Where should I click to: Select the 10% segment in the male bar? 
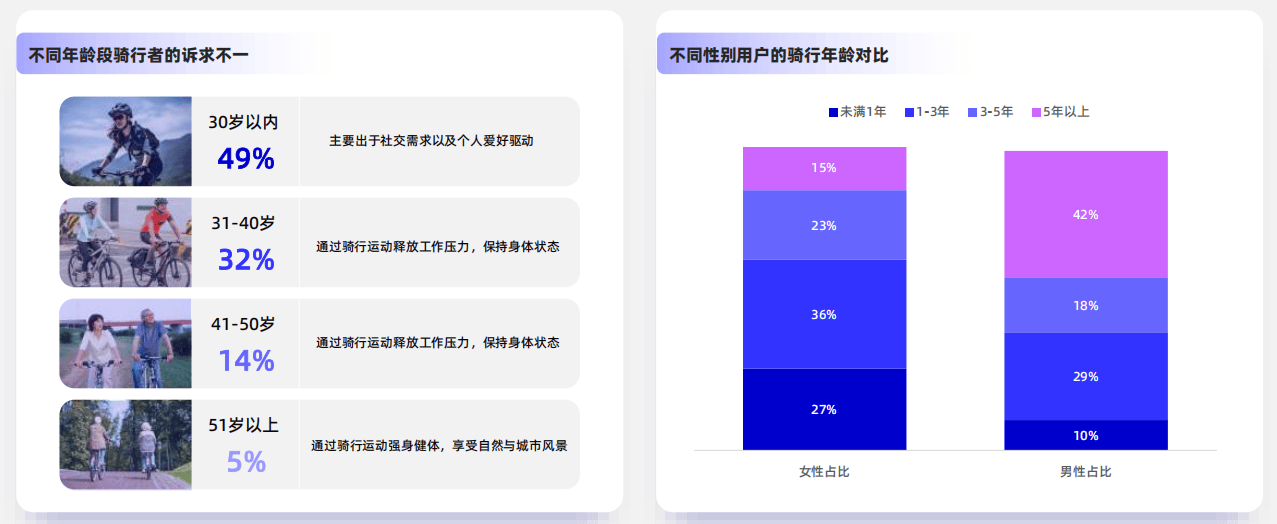point(1086,435)
